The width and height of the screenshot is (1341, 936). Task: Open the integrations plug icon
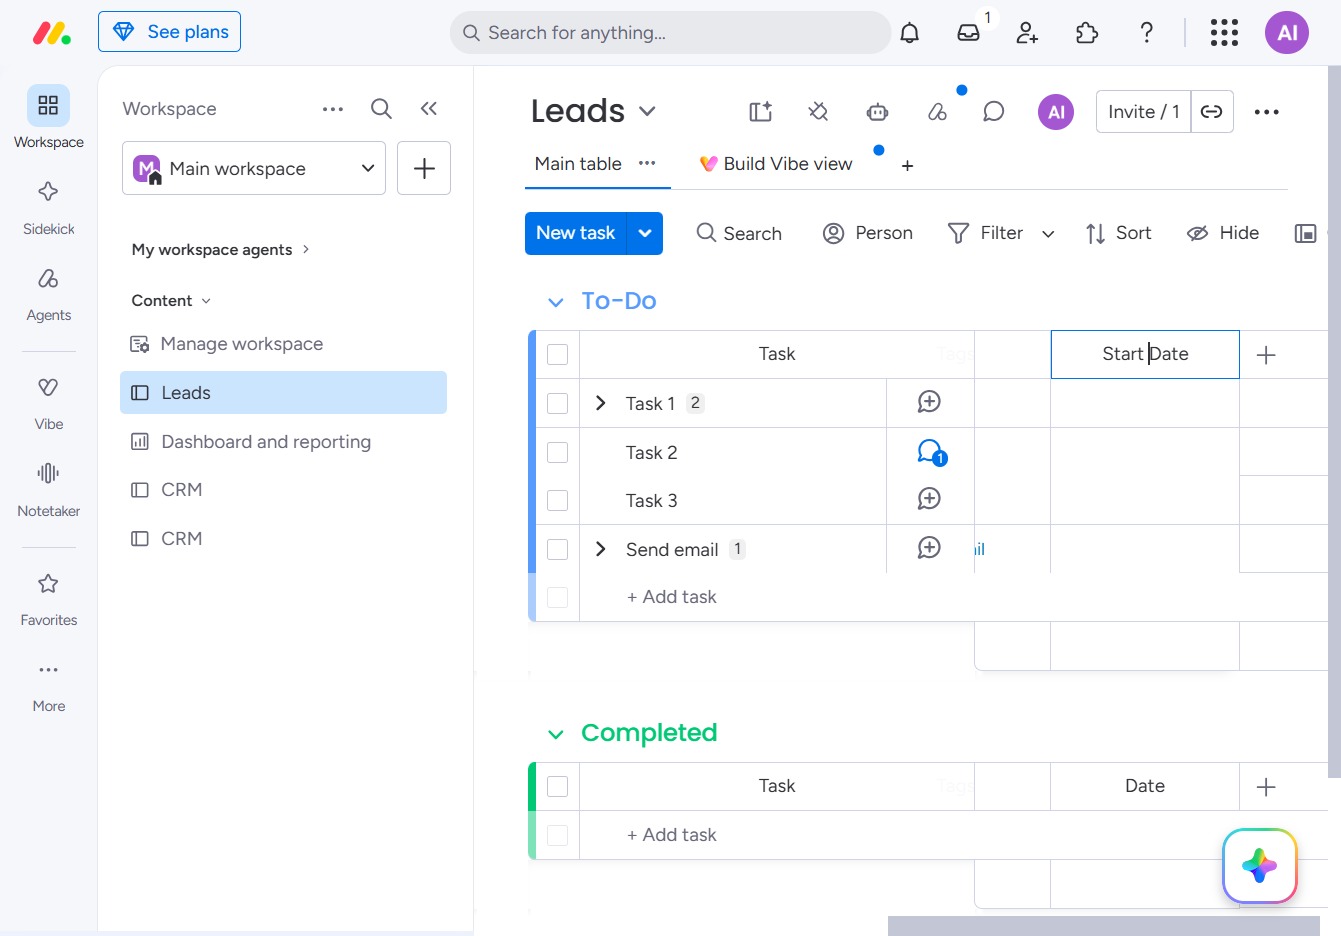818,112
